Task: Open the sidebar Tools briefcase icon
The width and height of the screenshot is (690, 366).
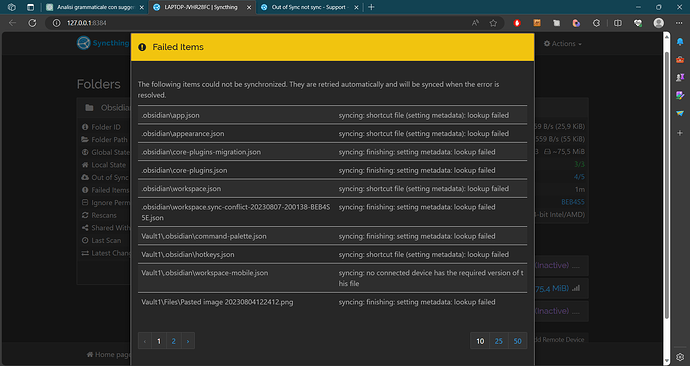Action: (x=680, y=59)
